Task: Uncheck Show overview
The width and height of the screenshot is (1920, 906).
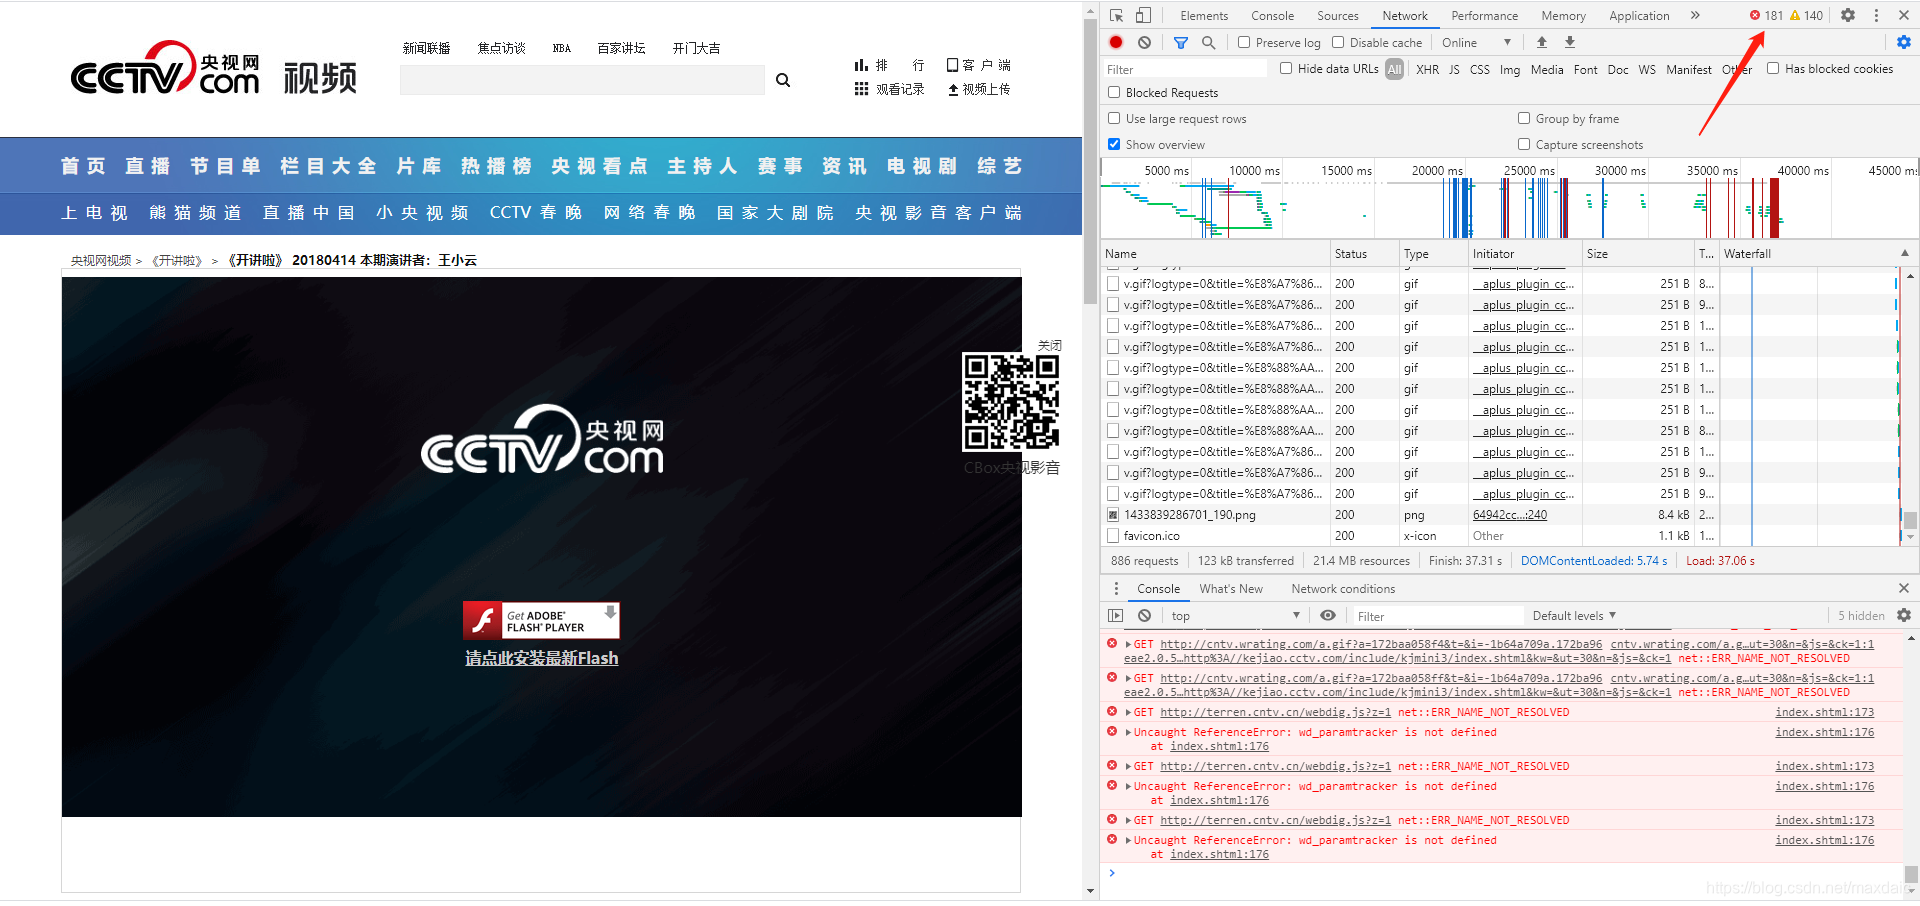Action: coord(1114,144)
